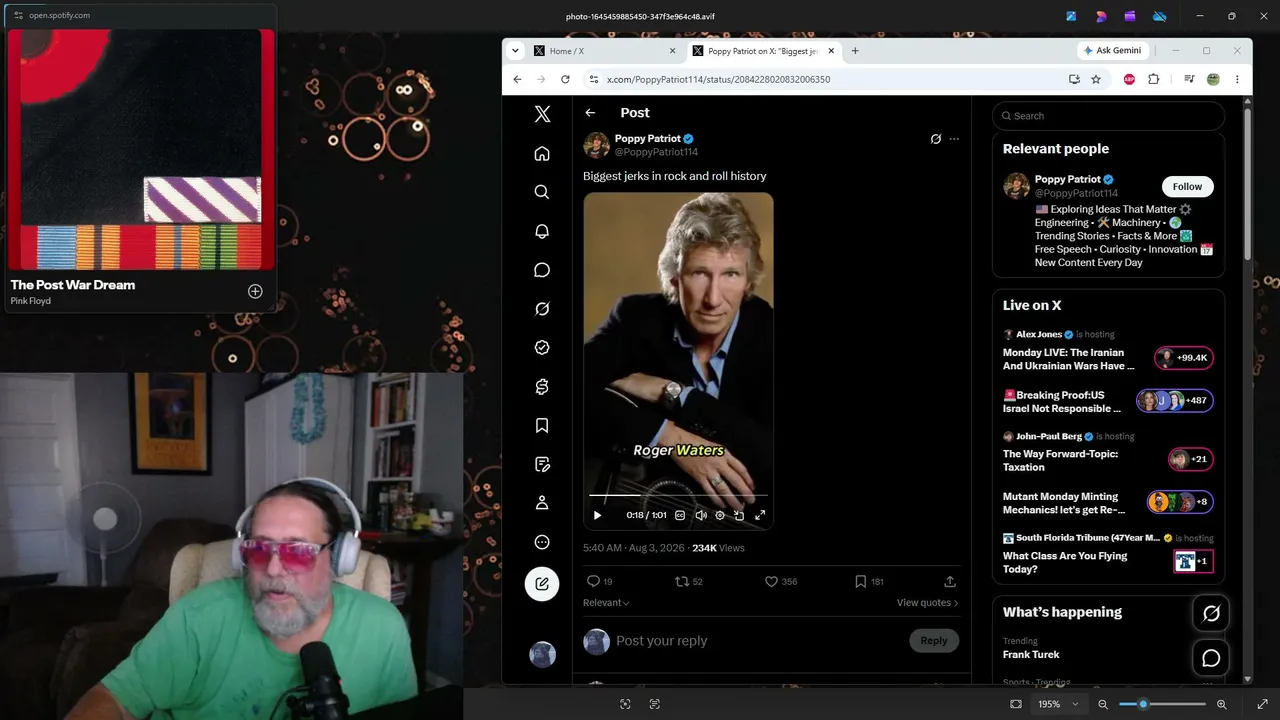
Task: Play the Roger Waters video
Action: [597, 515]
